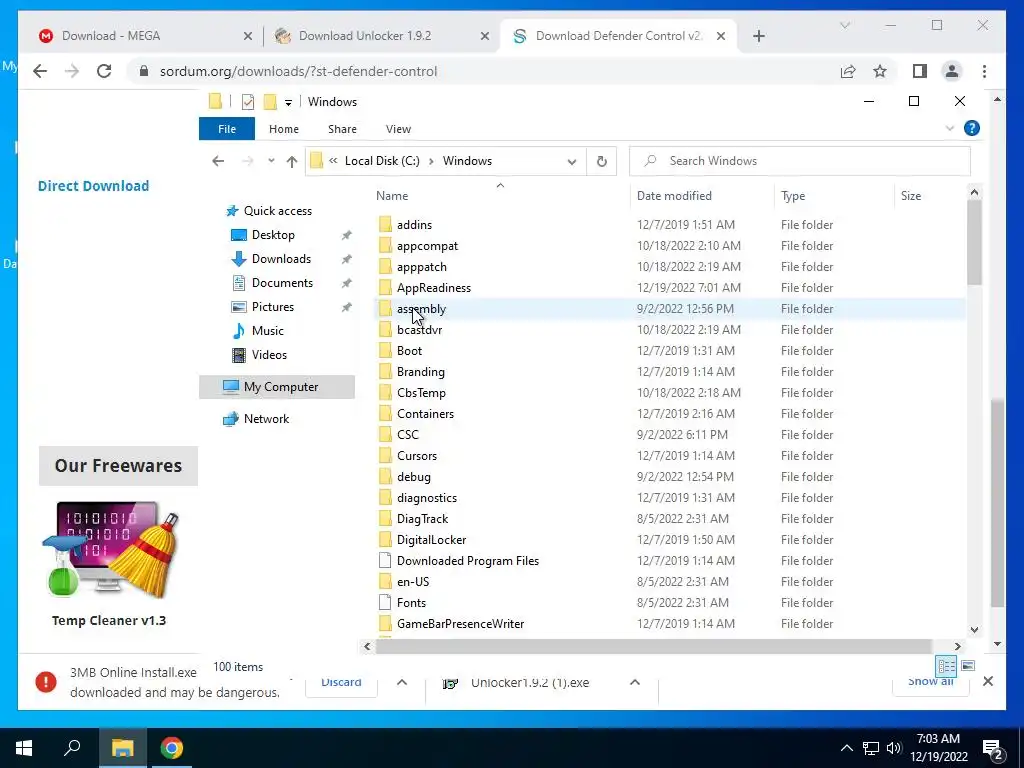Open Chrome three-dot menu

coord(984,71)
